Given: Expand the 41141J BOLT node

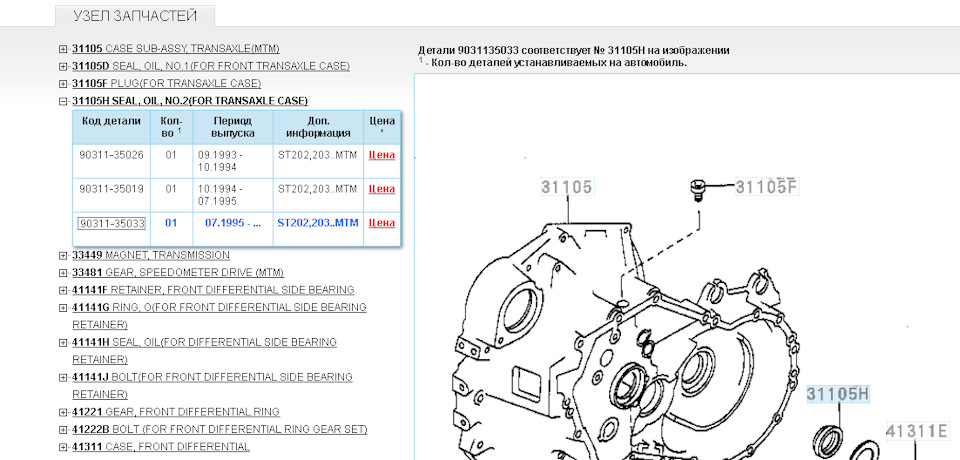Looking at the screenshot, I should pos(63,377).
